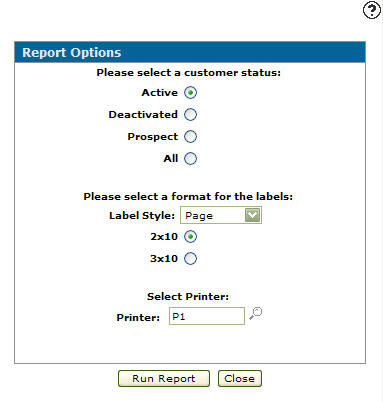
Task: Open the help question mark icon
Action: [372, 11]
